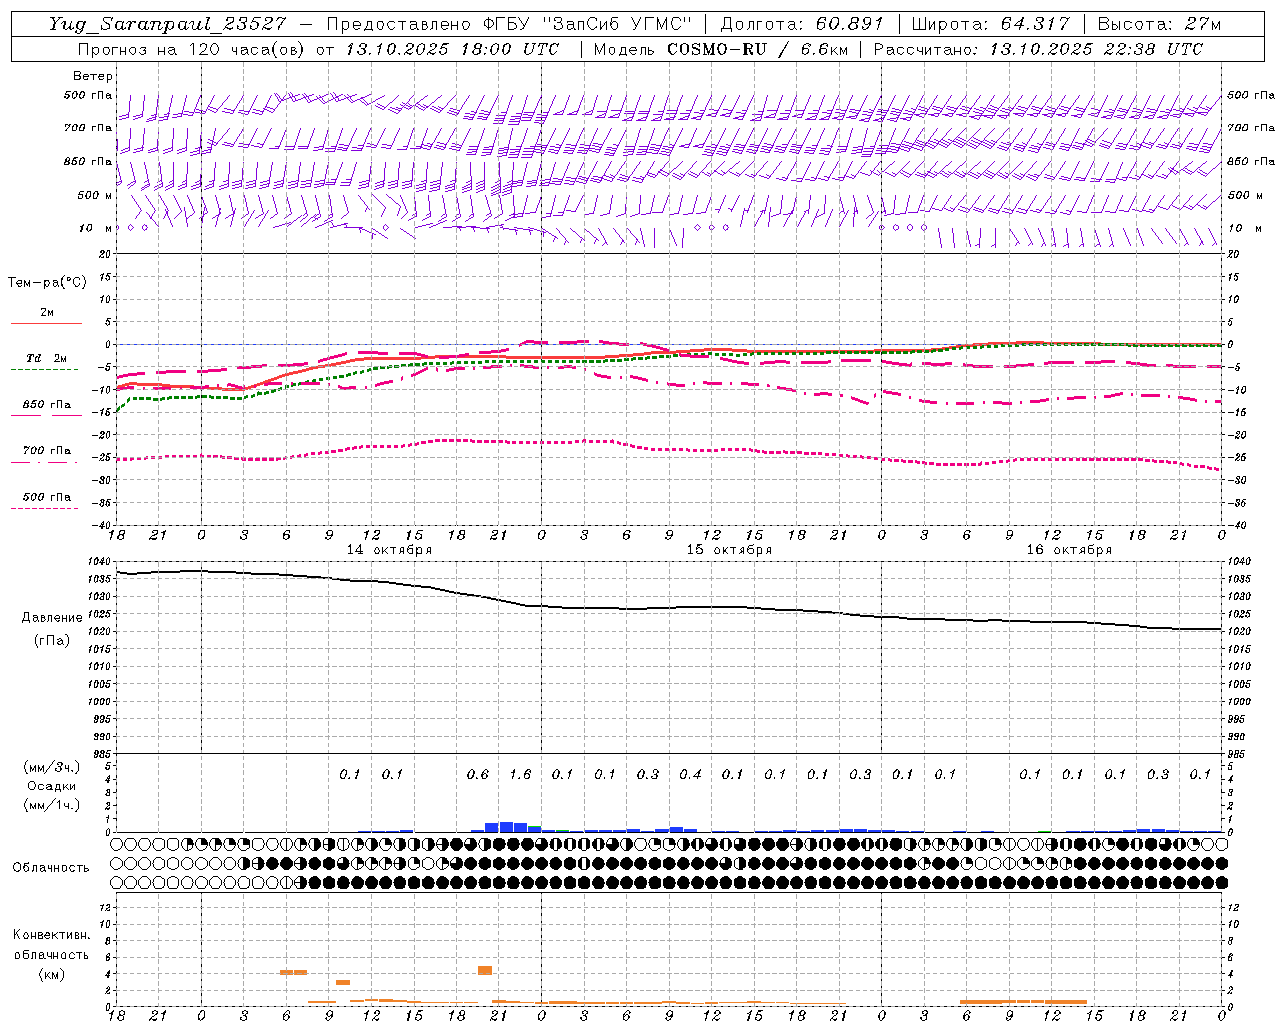1280x1024 pixels.
Task: Click the 'Долгота: 60.891' header field
Action: point(802,24)
